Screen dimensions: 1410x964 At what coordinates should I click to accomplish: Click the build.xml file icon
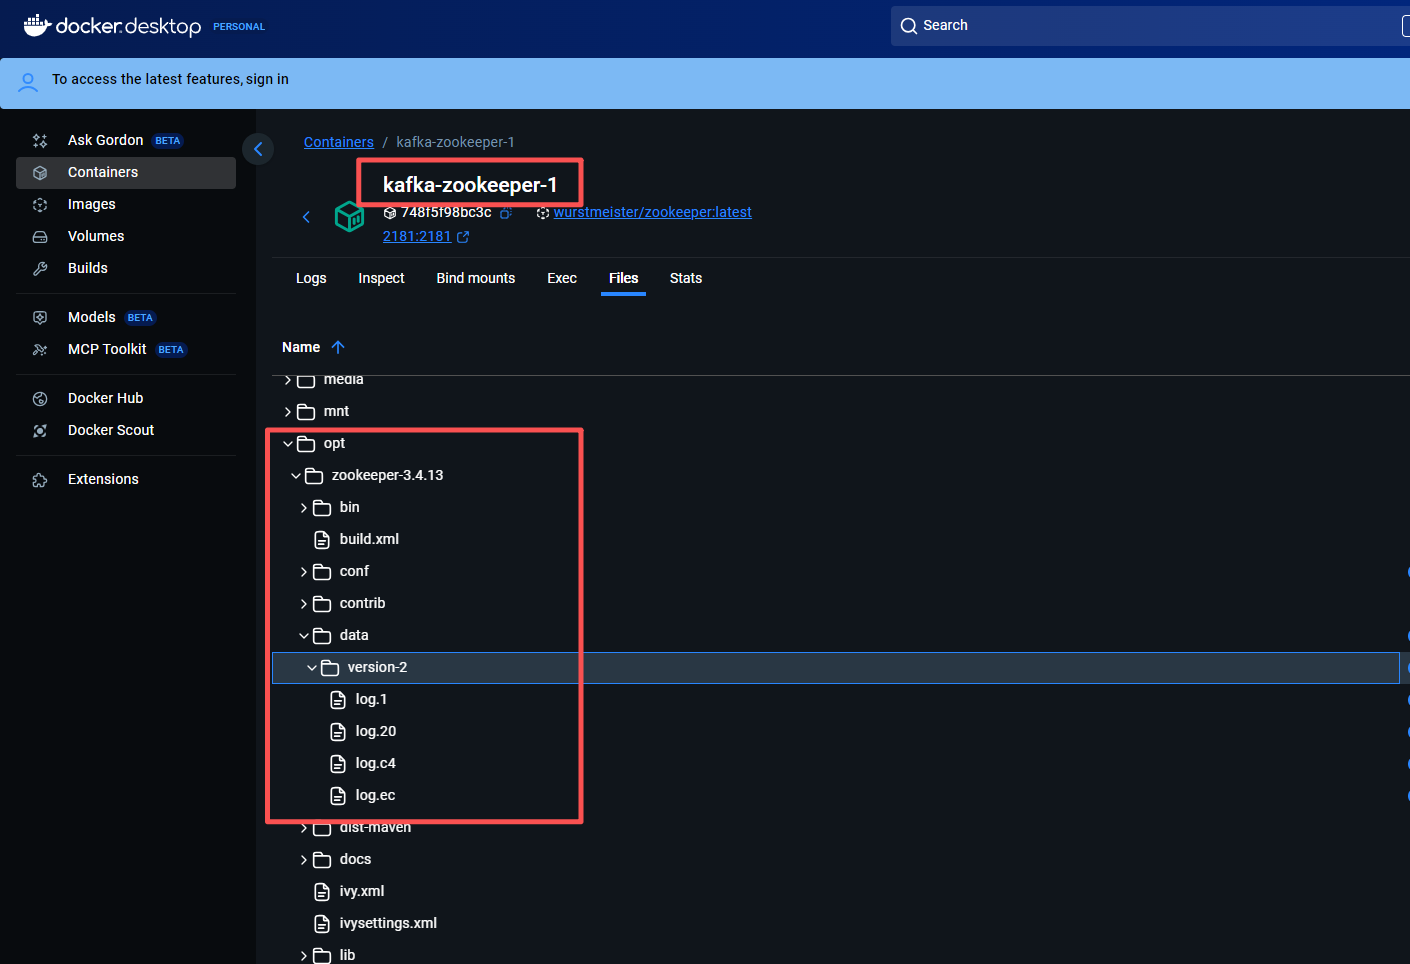click(322, 540)
